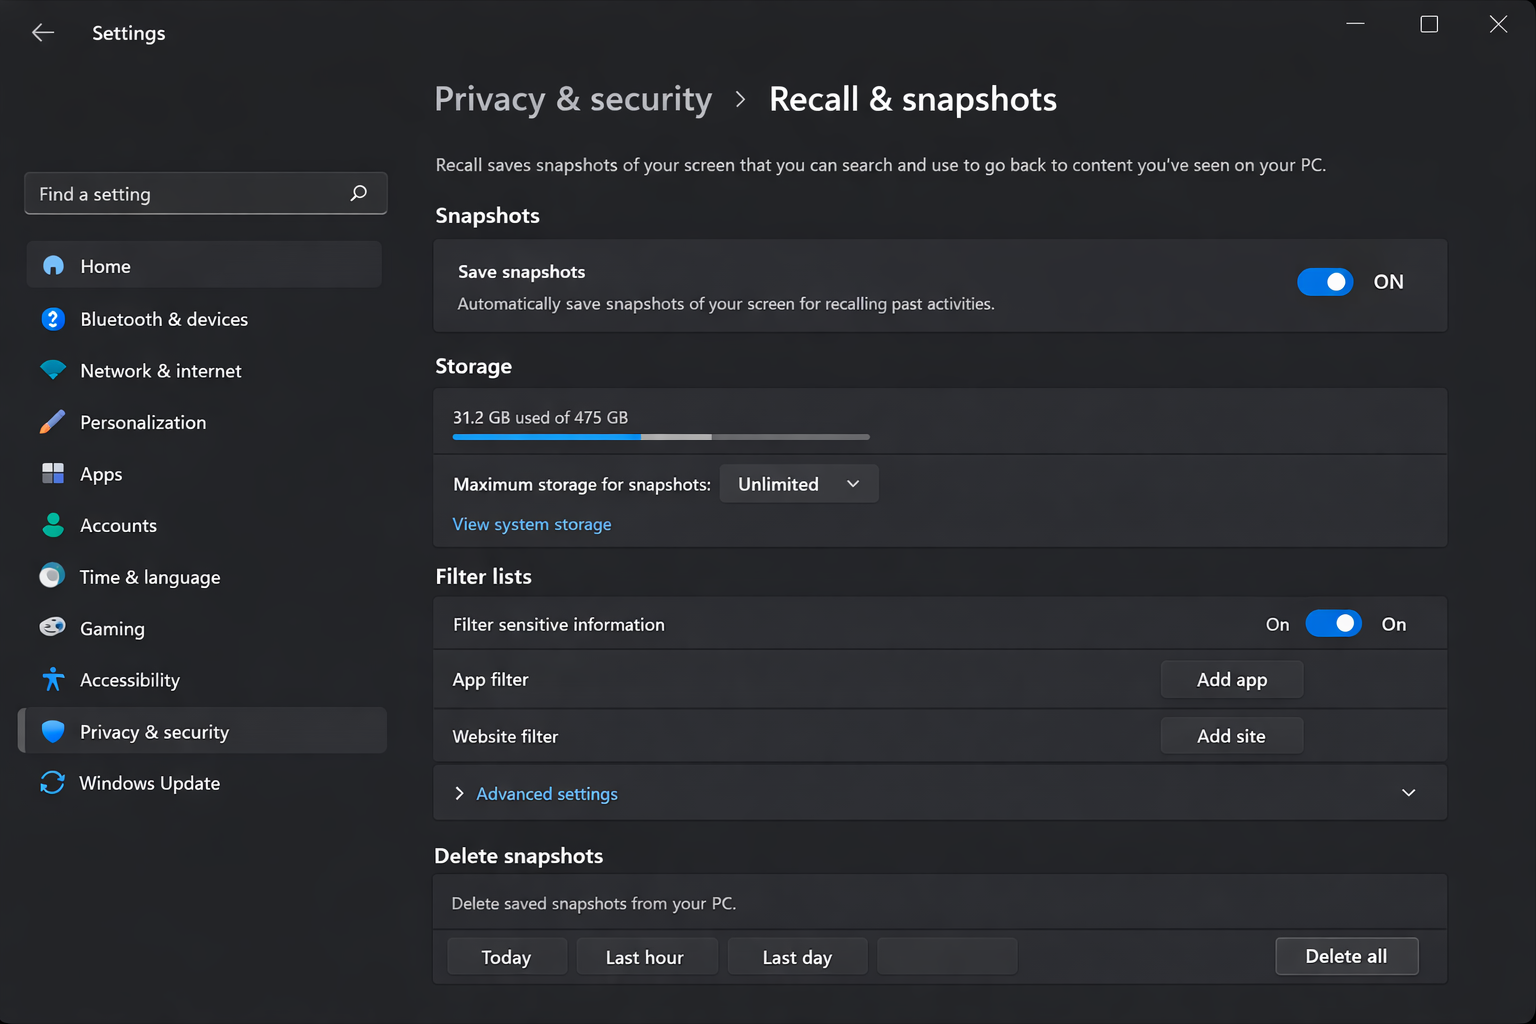Click the Time & language icon
Viewport: 1536px width, 1024px height.
coord(52,576)
